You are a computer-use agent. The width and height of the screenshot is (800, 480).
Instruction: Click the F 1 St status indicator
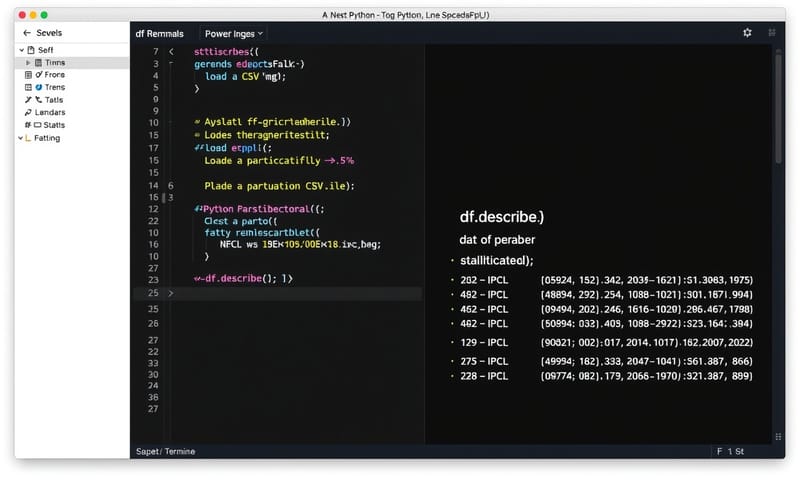pos(730,451)
